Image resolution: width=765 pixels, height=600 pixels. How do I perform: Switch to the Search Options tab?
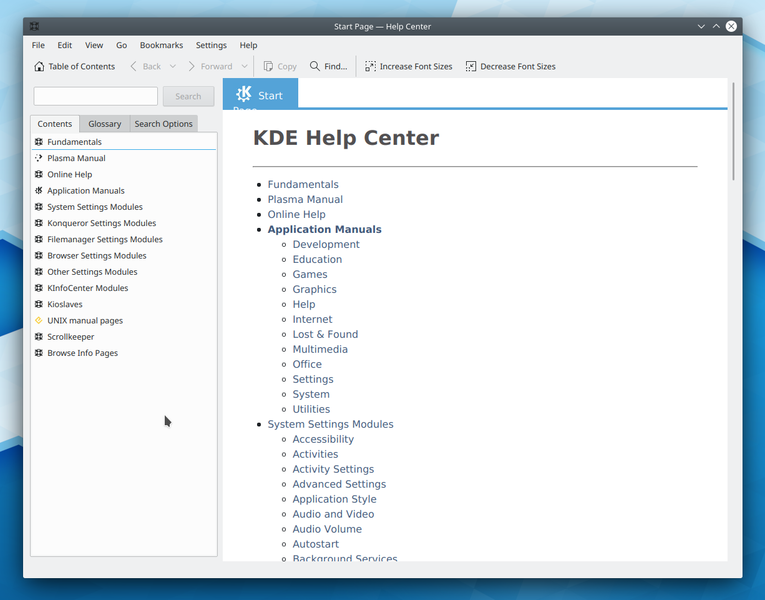point(163,124)
